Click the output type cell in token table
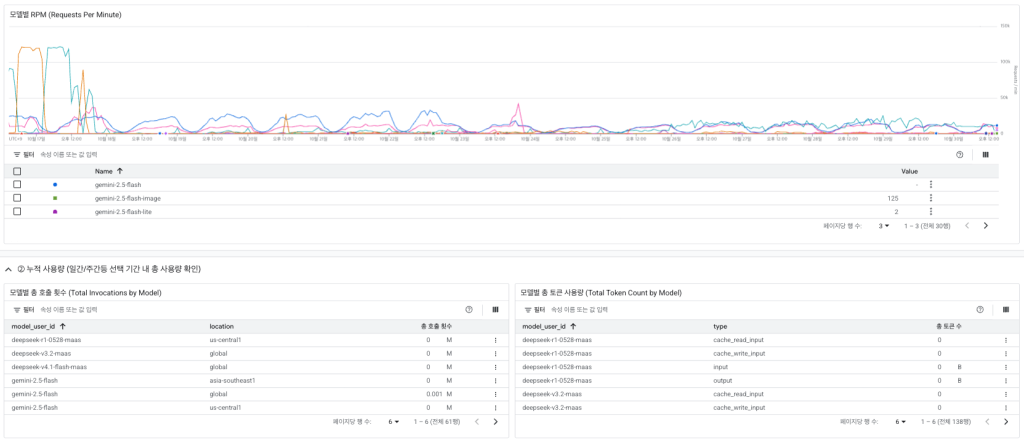 [722, 380]
